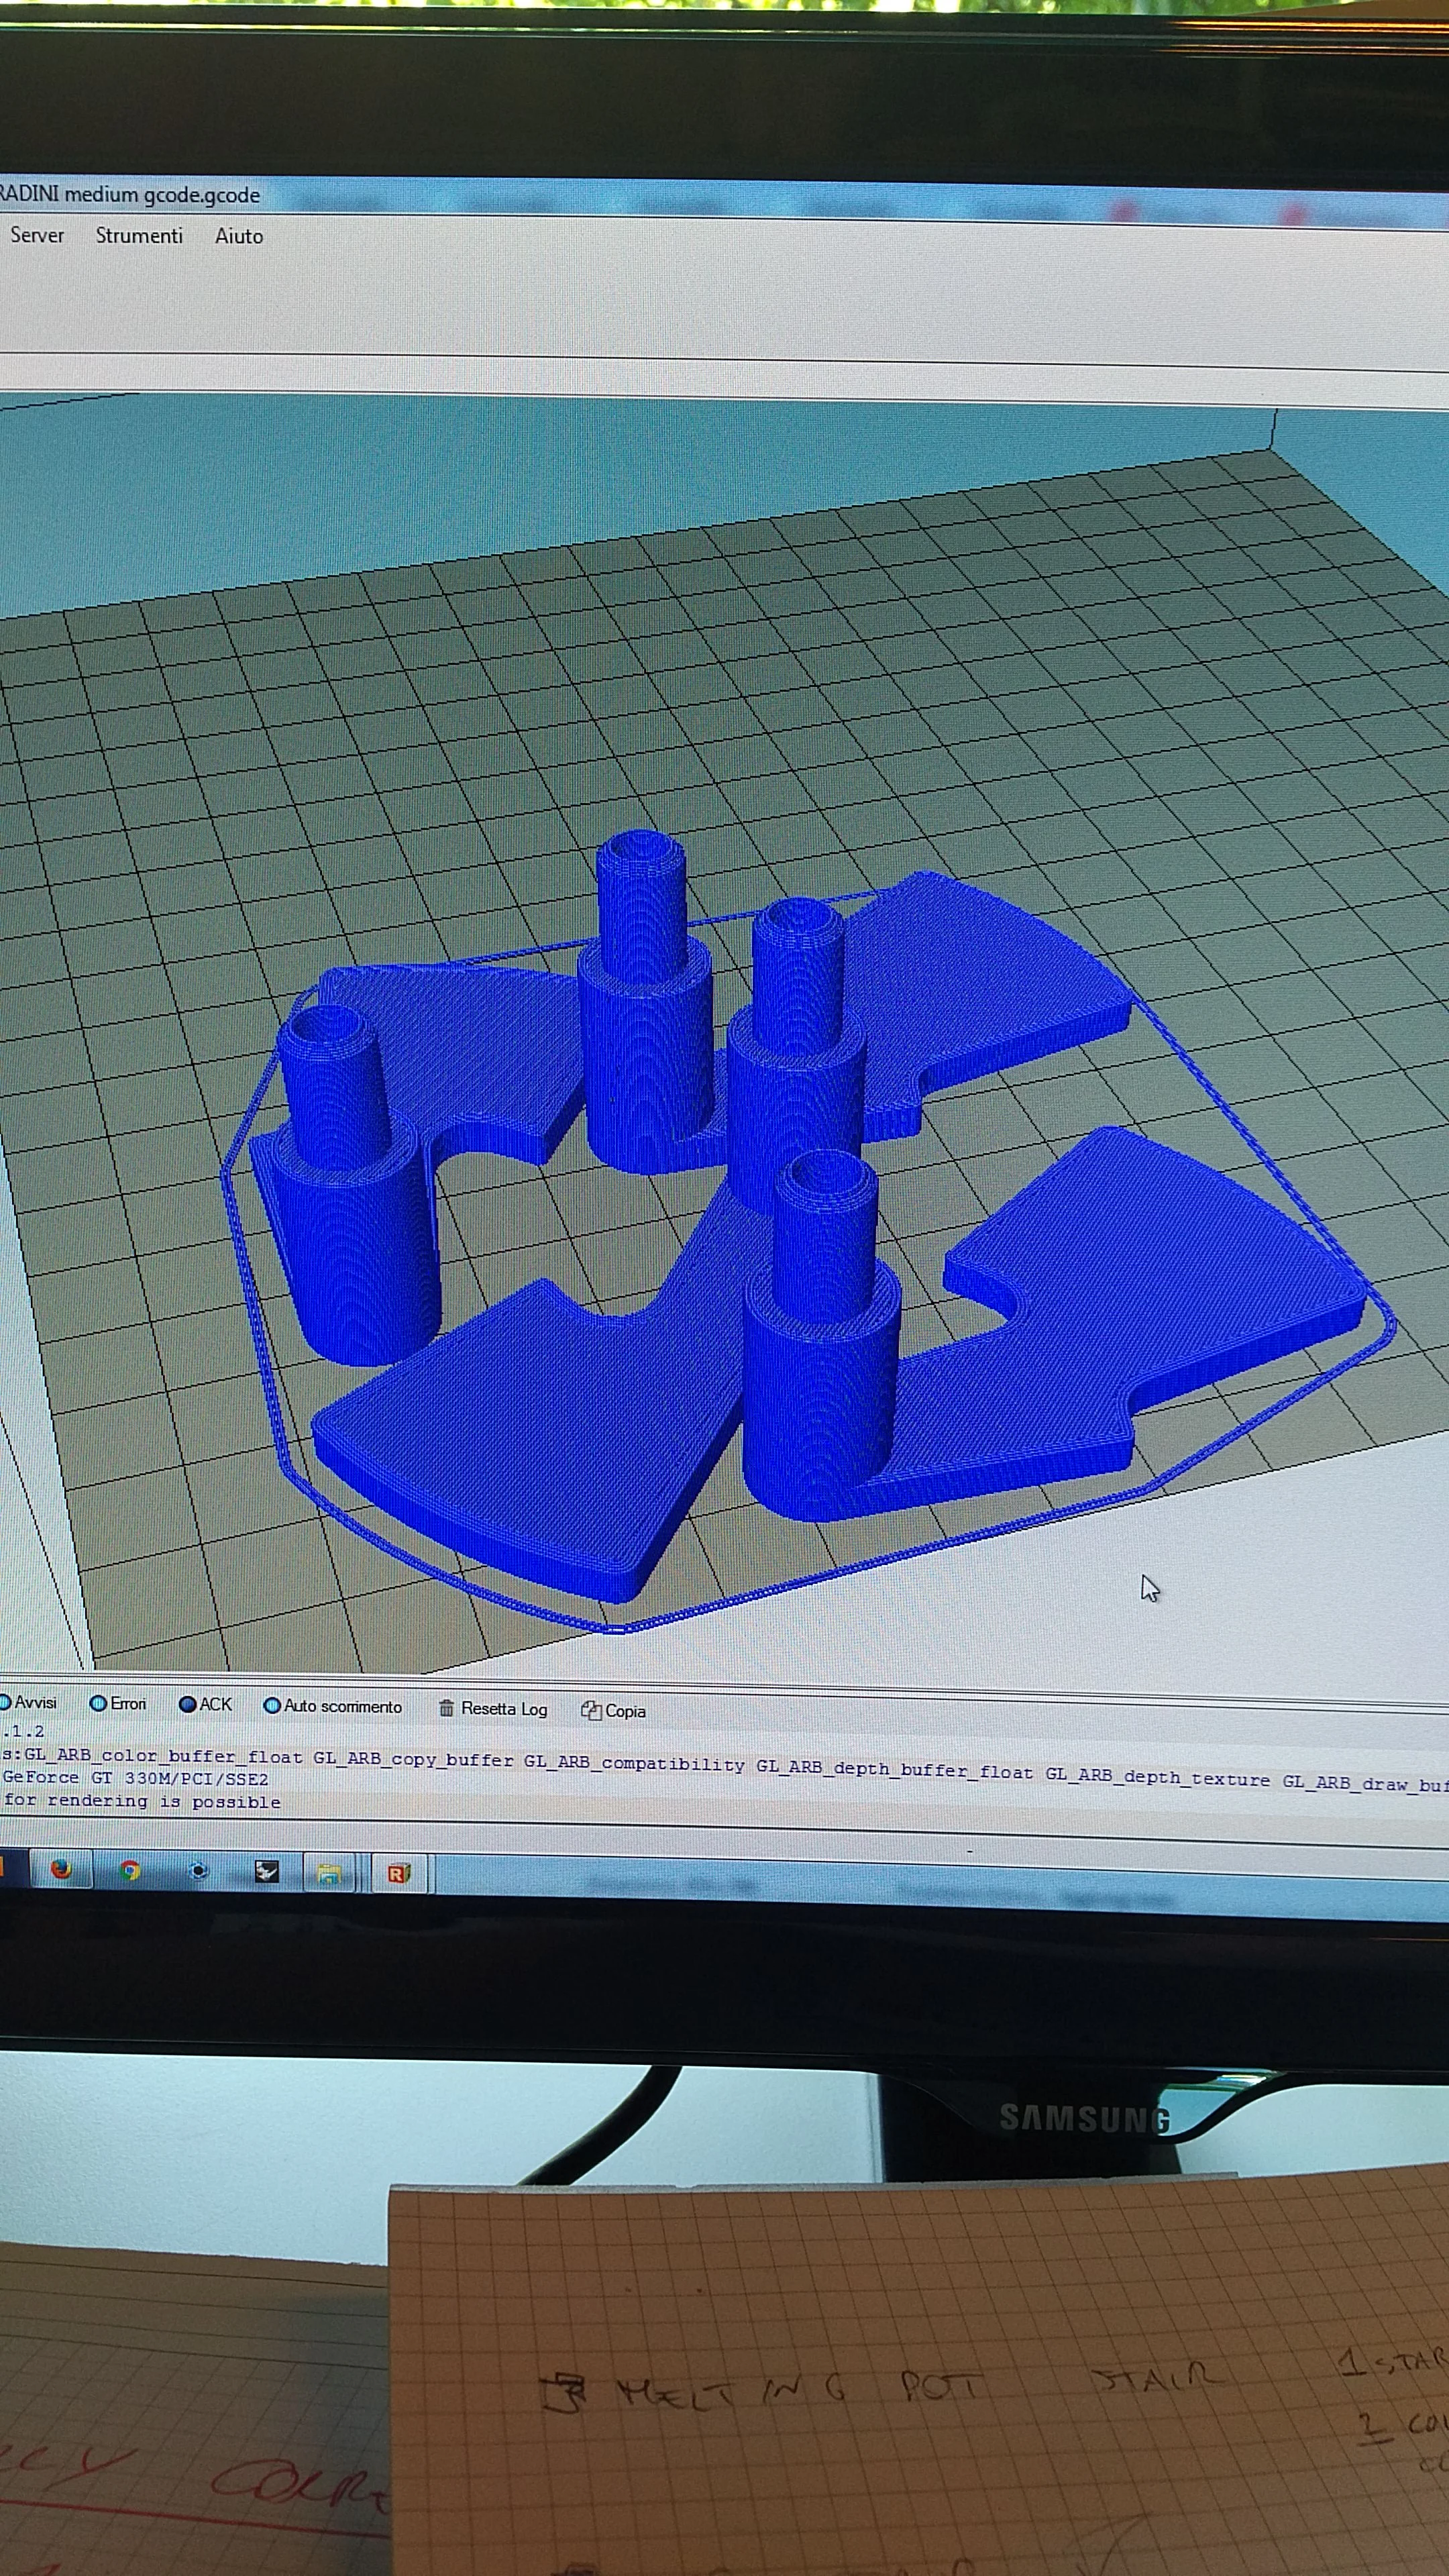Click the dark square taskbar icon

pos(266,1872)
